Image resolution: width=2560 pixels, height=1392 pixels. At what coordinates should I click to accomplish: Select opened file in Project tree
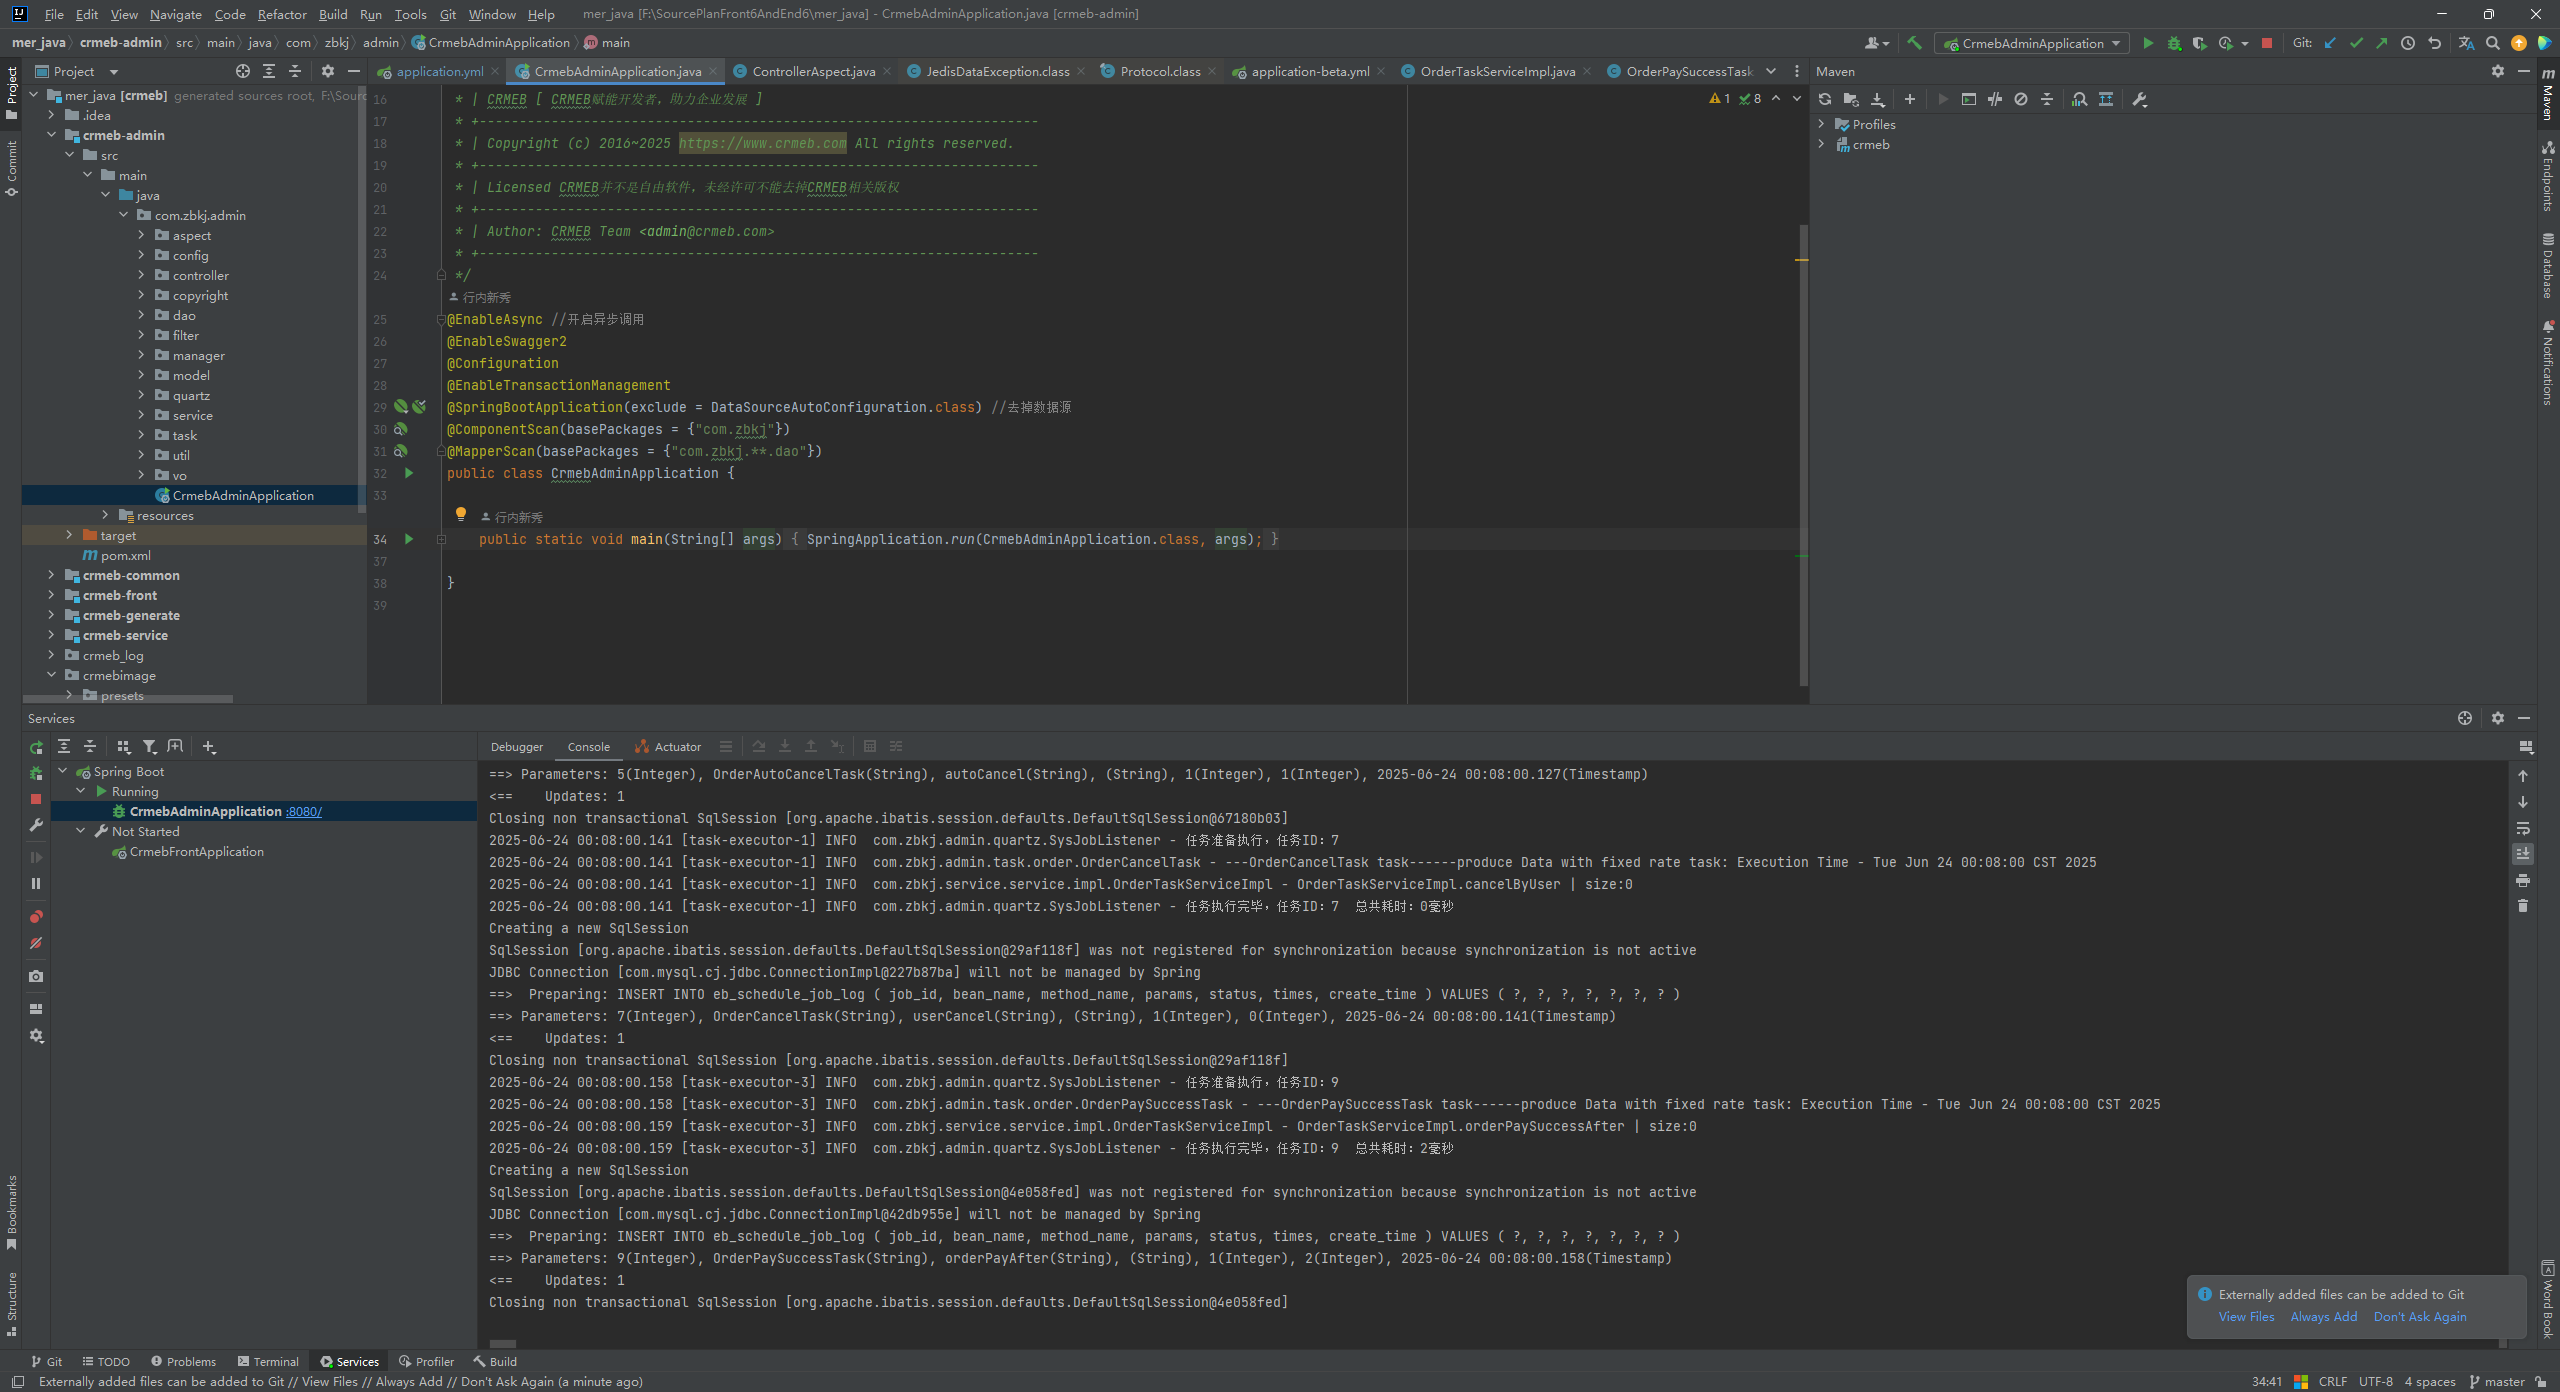click(x=242, y=71)
